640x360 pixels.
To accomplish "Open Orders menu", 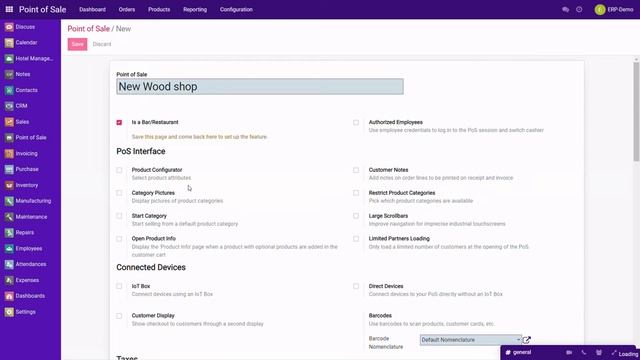I will click(x=127, y=9).
